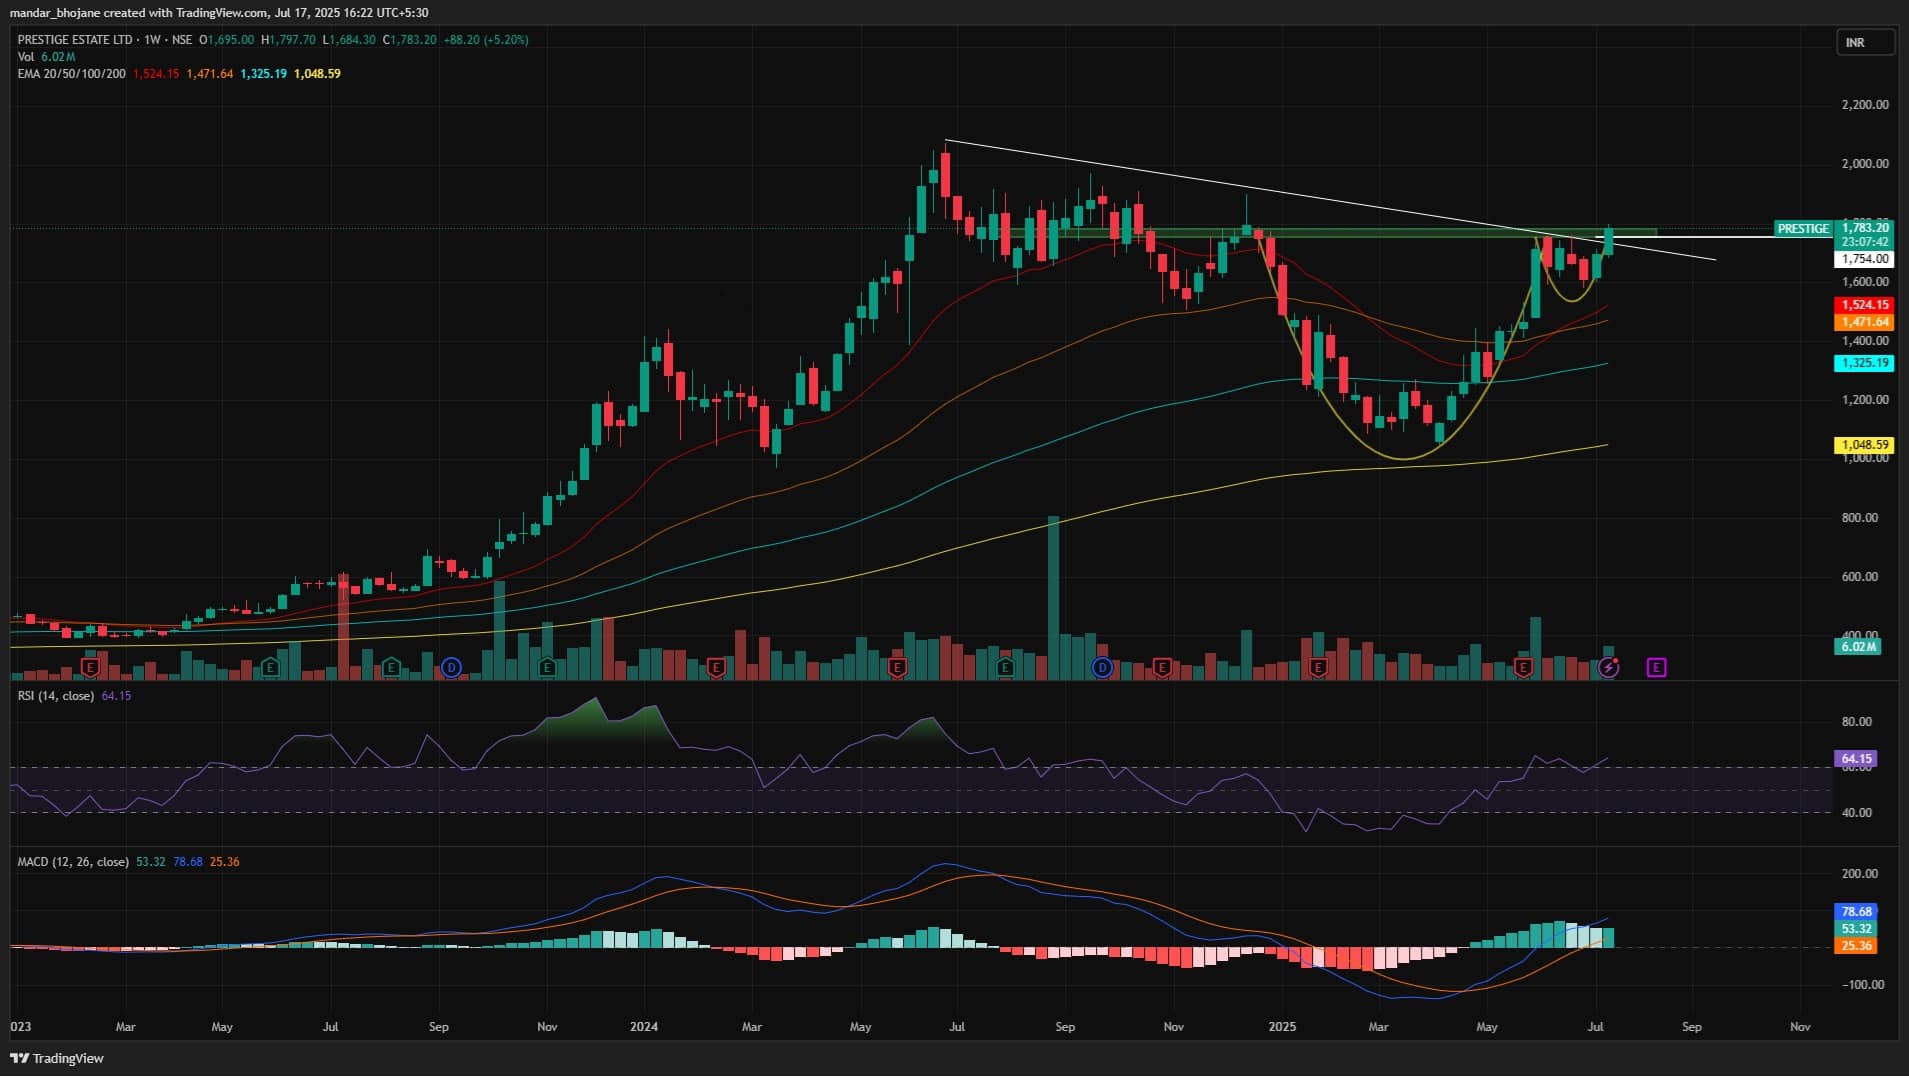Click the green earnings marker at November 2023
The image size is (1909, 1078).
coord(547,667)
